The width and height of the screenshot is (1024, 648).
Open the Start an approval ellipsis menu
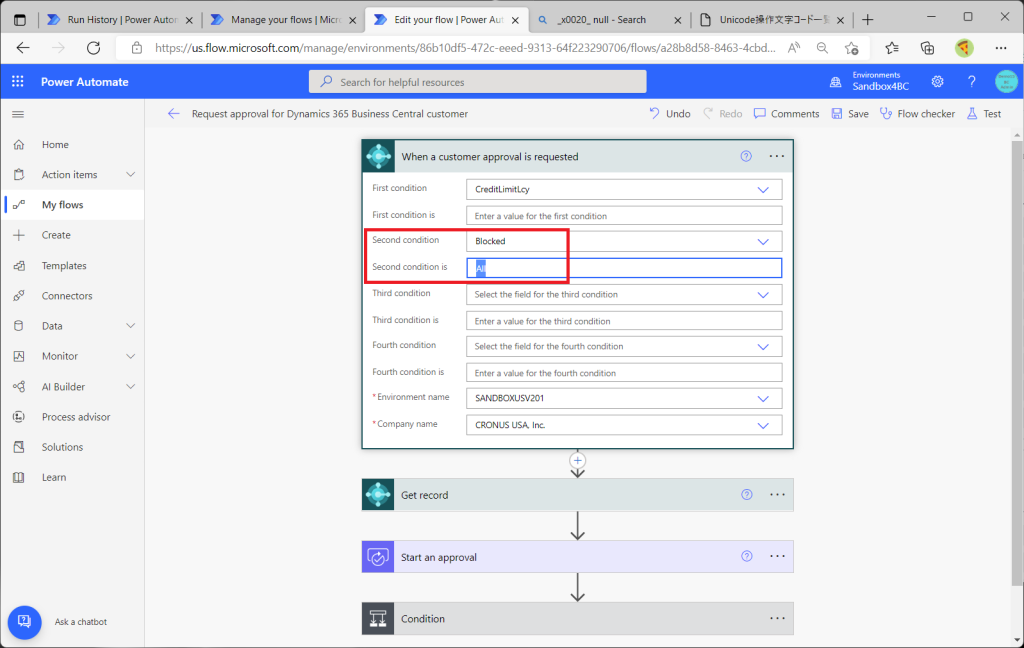coord(777,556)
